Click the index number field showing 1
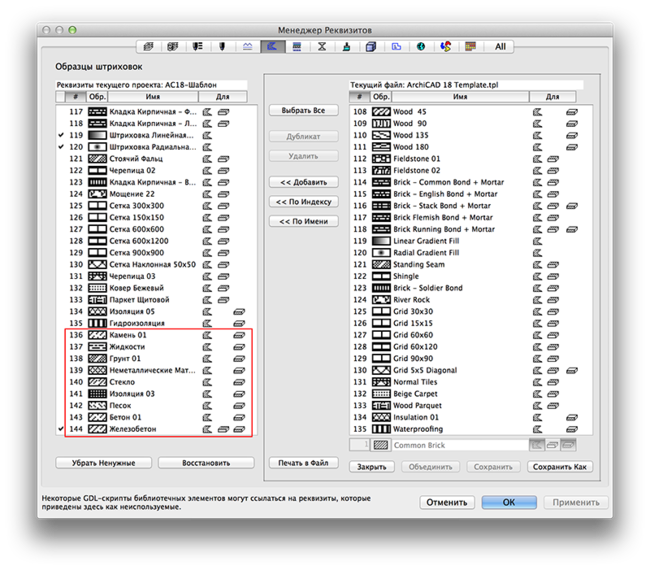The image size is (650, 570). click(x=360, y=445)
